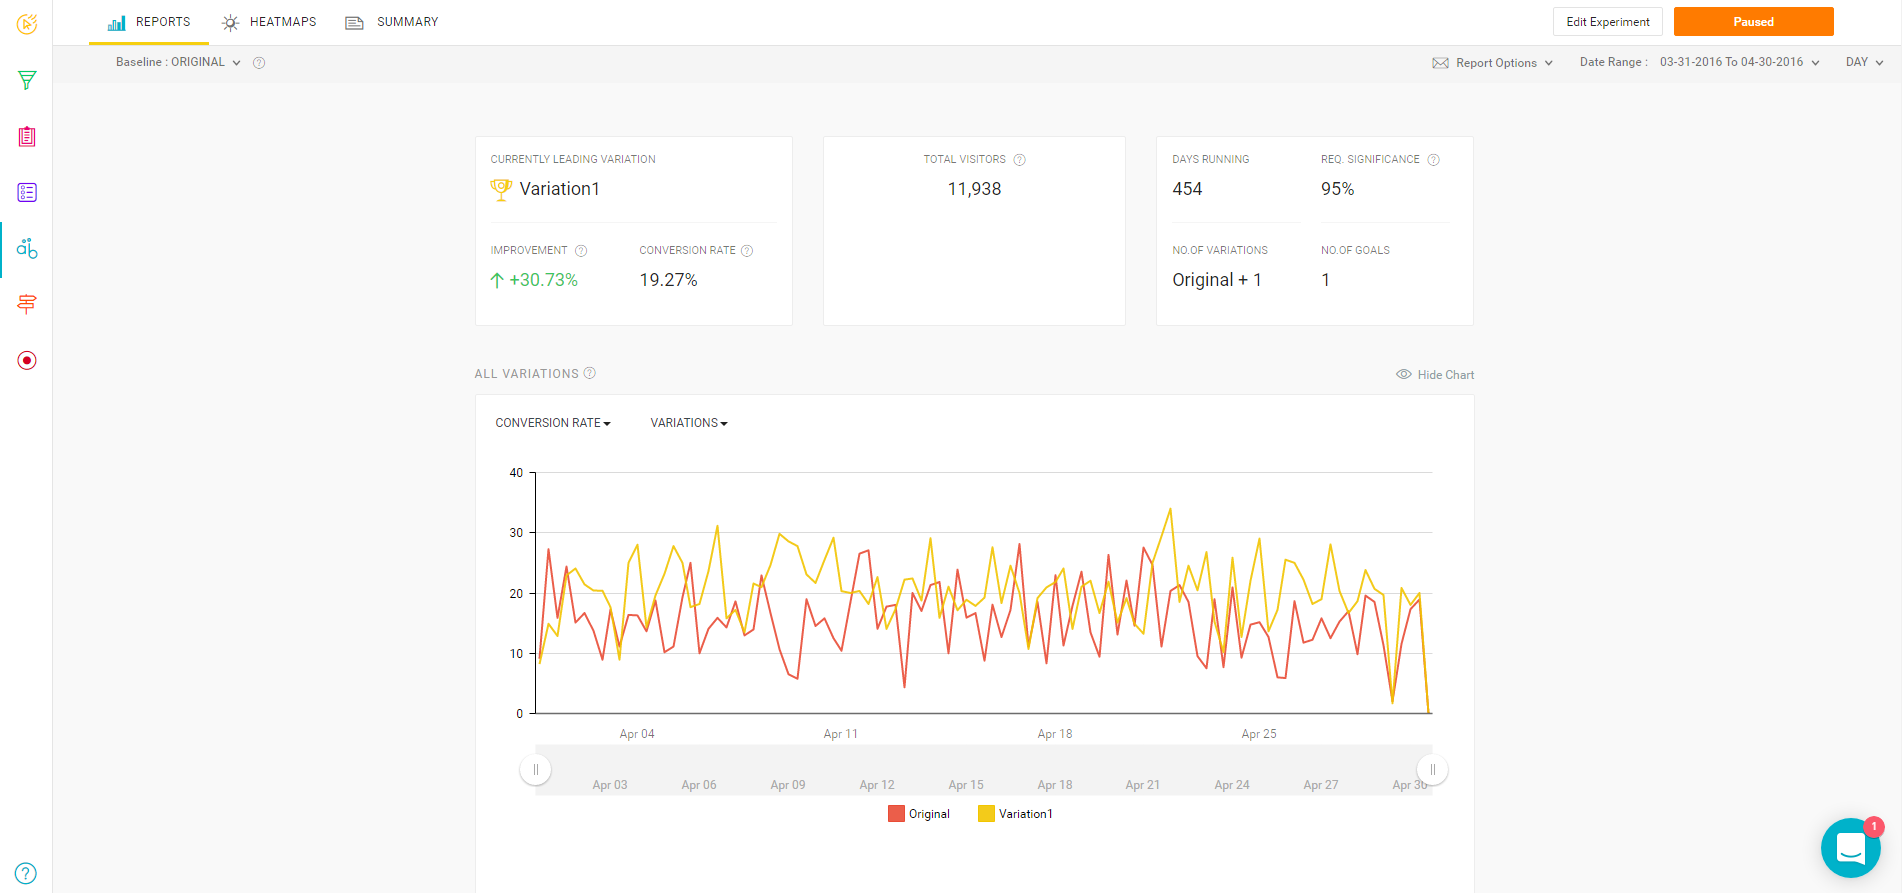Click the left range slider handle
This screenshot has height=893, width=1902.
coord(536,770)
